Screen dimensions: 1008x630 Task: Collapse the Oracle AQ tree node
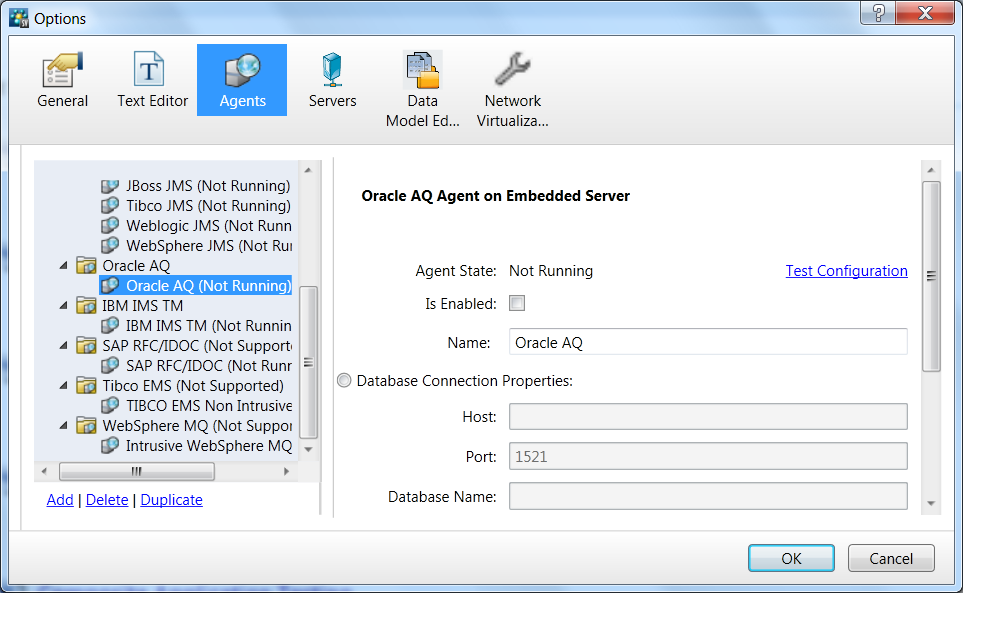point(65,266)
